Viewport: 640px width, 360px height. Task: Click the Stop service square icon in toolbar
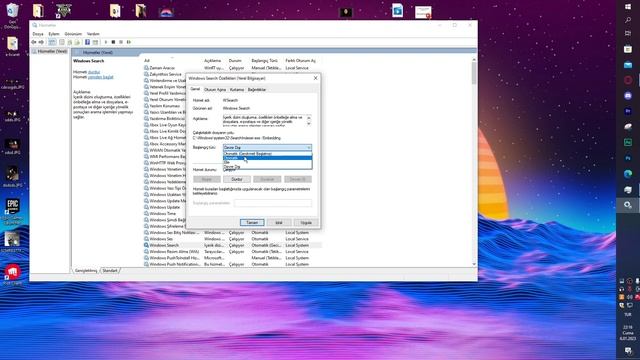click(x=113, y=42)
